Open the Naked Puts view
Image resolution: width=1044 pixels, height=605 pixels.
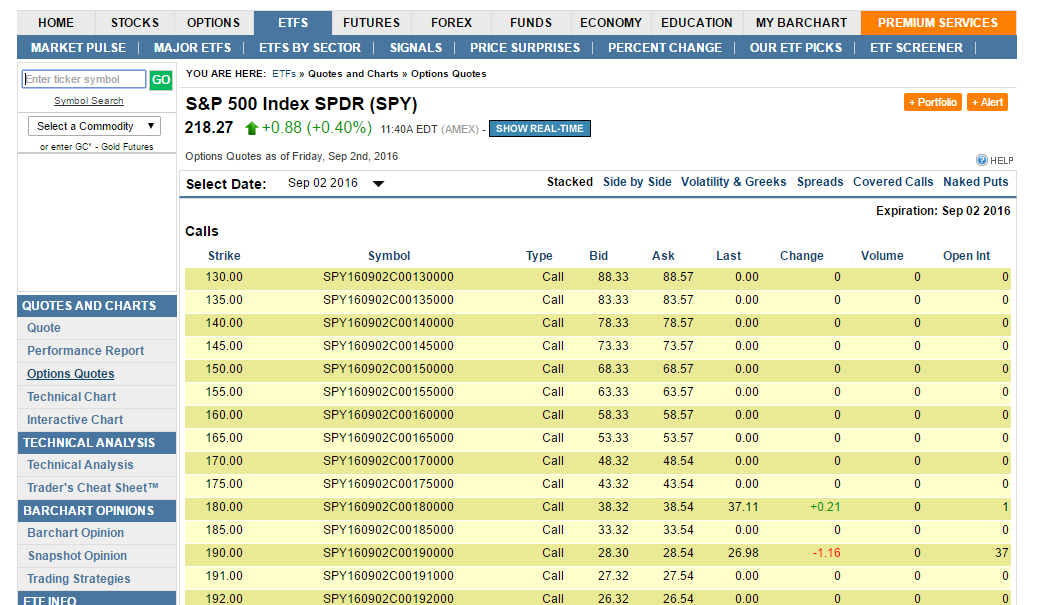point(973,182)
